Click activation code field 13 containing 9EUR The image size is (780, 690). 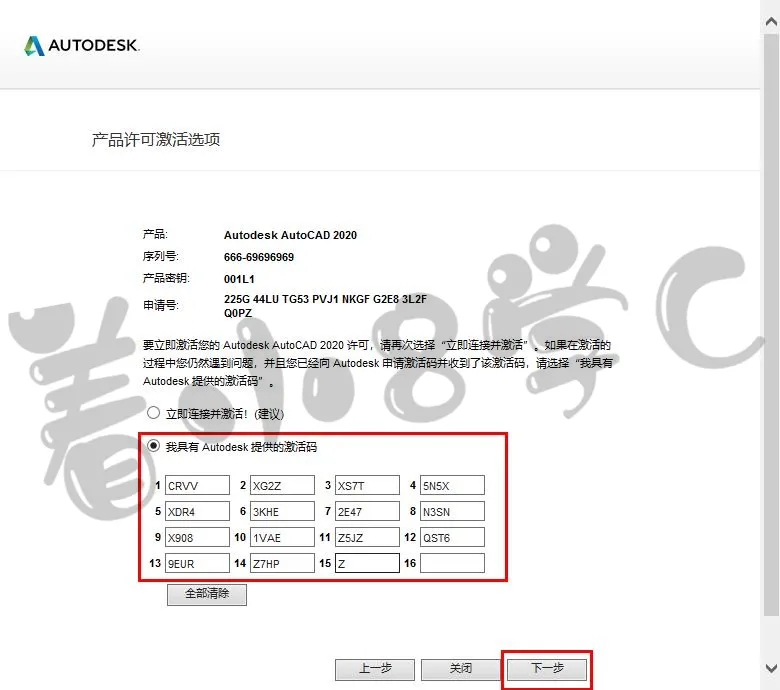pyautogui.click(x=197, y=563)
